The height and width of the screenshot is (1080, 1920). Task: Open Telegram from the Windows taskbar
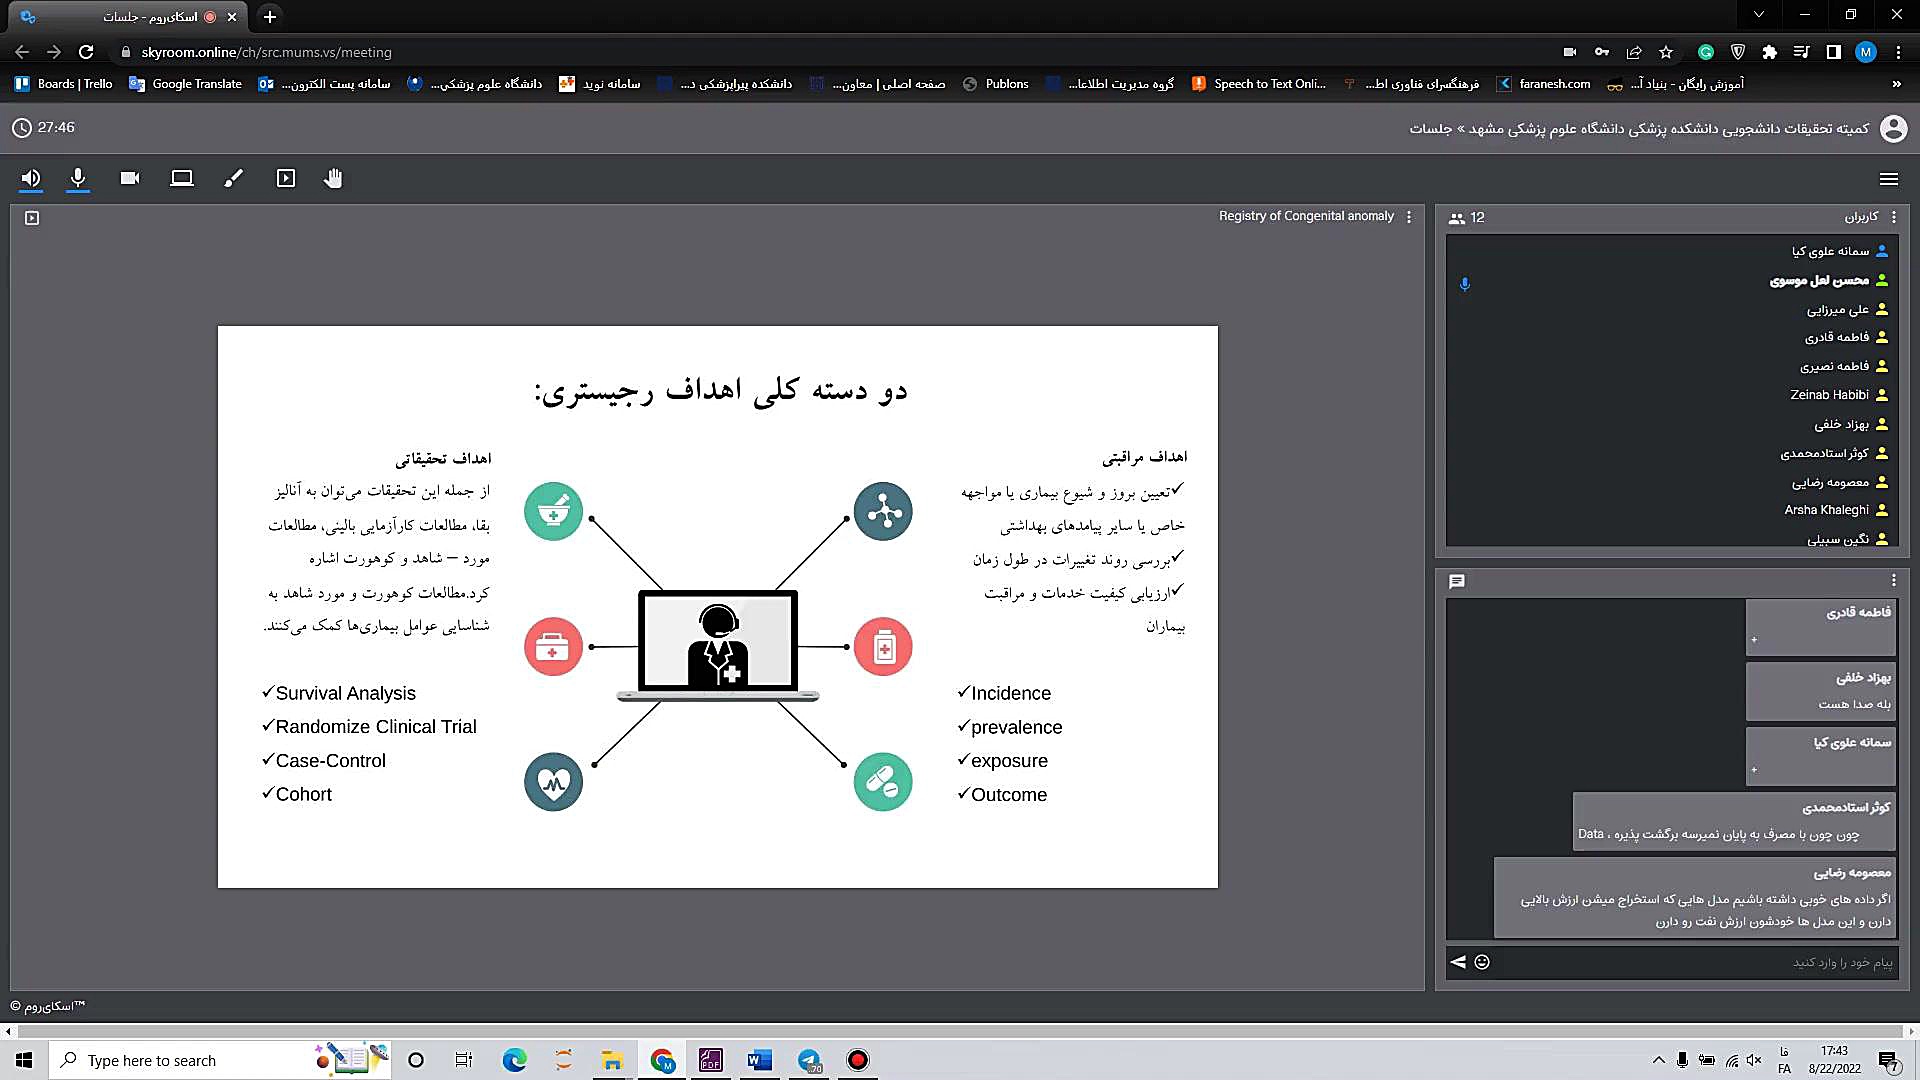pyautogui.click(x=809, y=1060)
